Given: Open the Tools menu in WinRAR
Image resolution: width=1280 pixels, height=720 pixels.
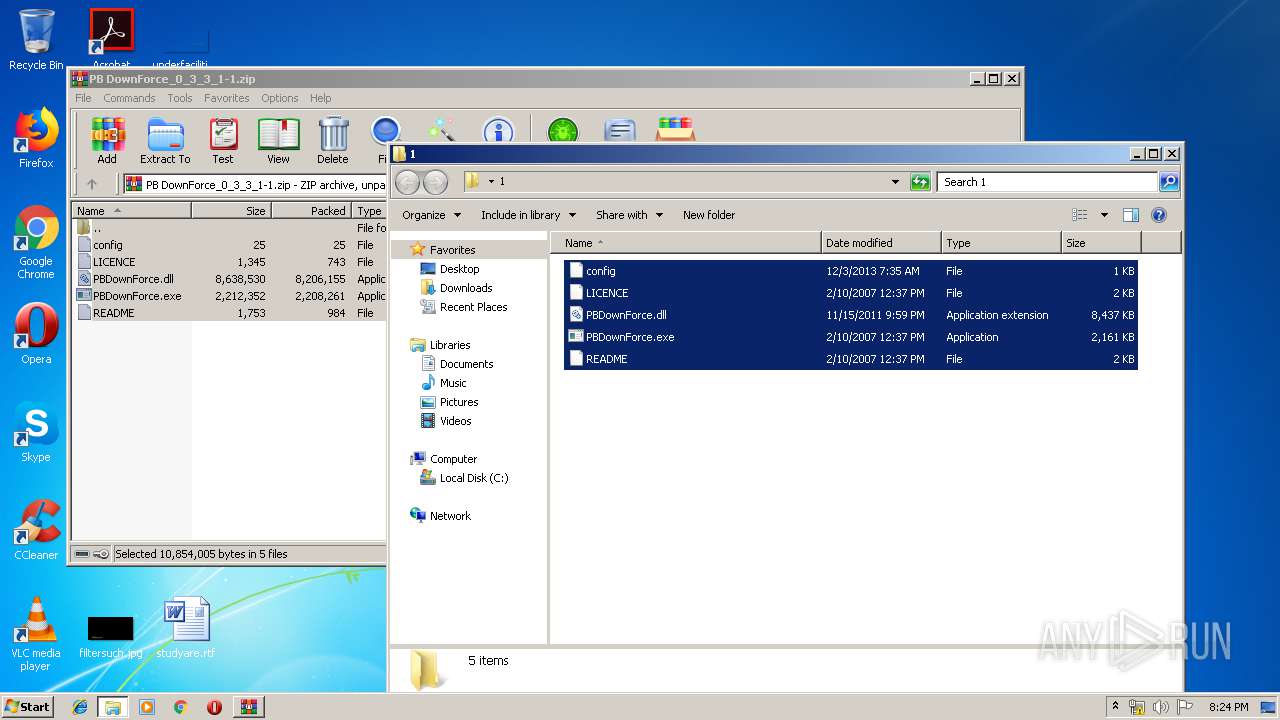Looking at the screenshot, I should click(x=180, y=98).
